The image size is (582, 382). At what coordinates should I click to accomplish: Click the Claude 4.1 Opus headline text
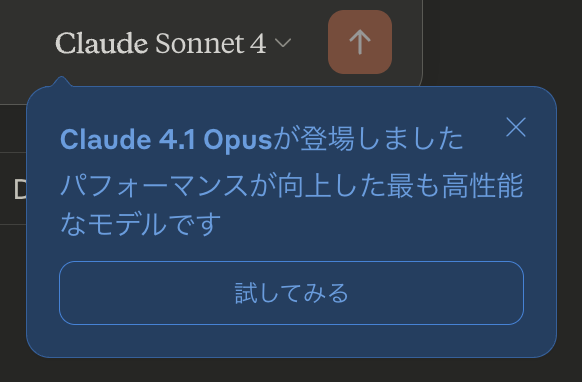point(262,139)
